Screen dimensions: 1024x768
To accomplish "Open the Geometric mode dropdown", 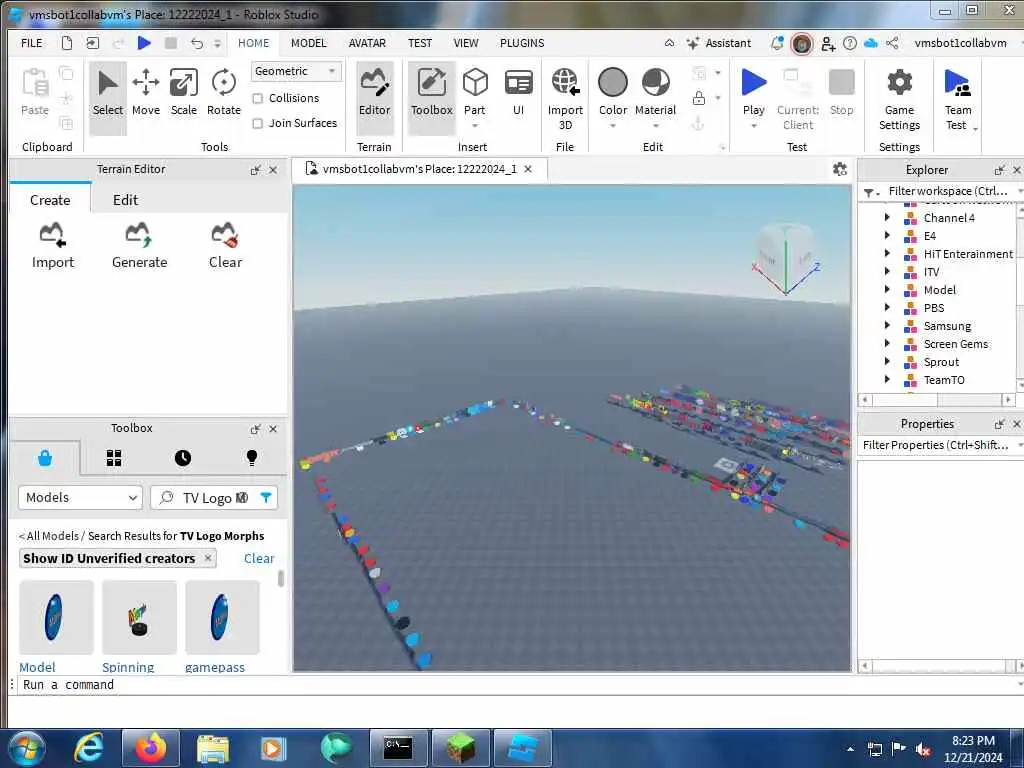I will coord(296,71).
